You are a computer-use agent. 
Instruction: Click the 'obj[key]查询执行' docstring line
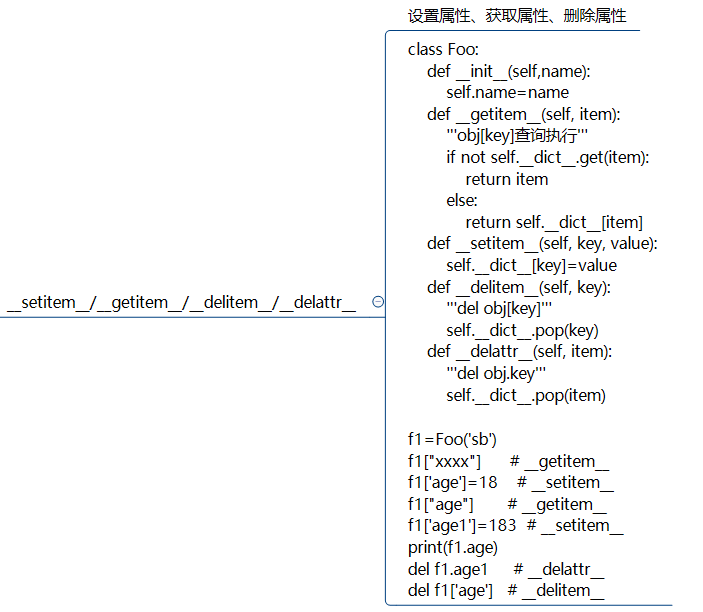tap(516, 135)
